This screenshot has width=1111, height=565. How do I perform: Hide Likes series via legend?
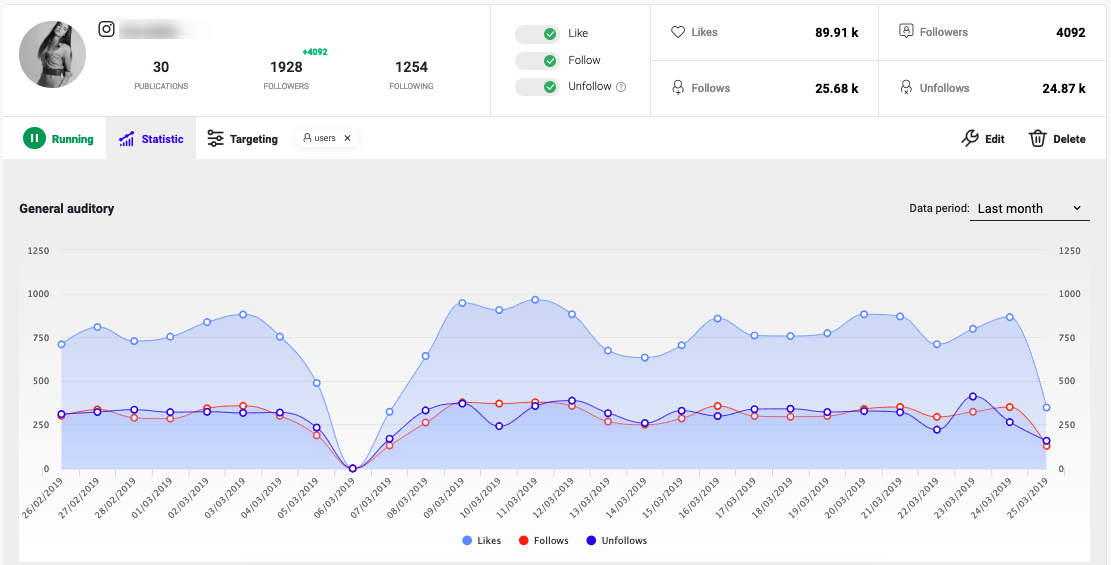click(481, 540)
